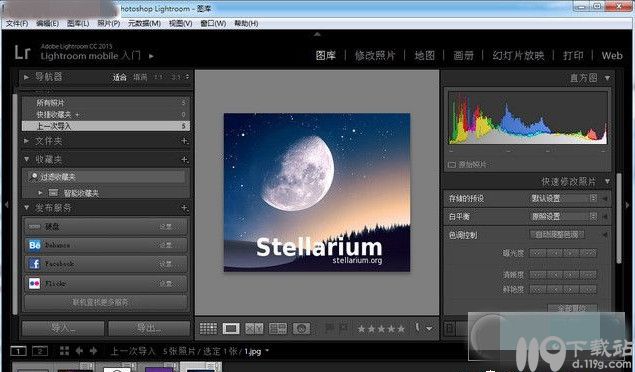635x372 pixels.
Task: Switch to Grid view in the toolbar
Action: coord(208,328)
